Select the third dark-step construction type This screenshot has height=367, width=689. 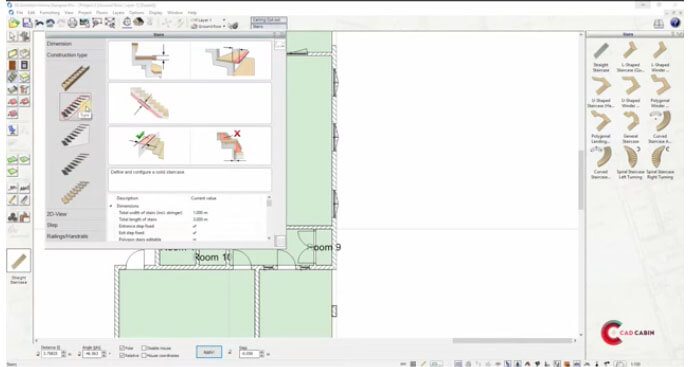[x=75, y=135]
